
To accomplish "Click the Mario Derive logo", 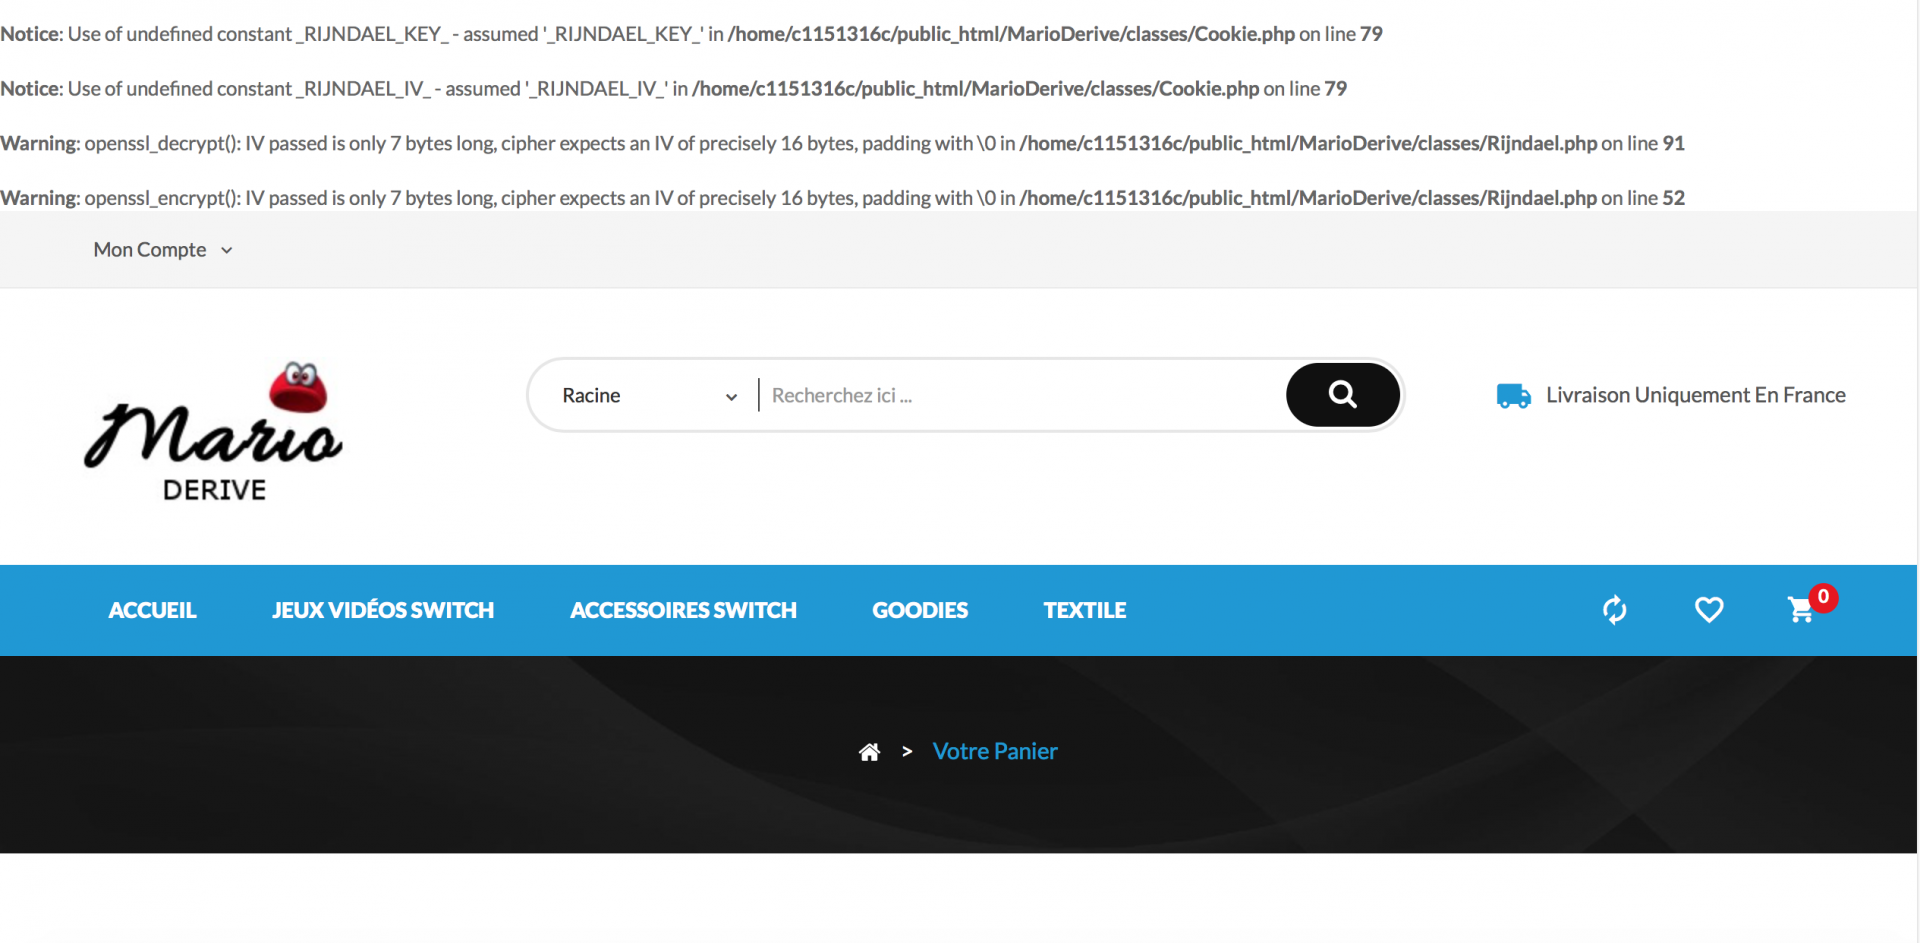I will point(214,430).
